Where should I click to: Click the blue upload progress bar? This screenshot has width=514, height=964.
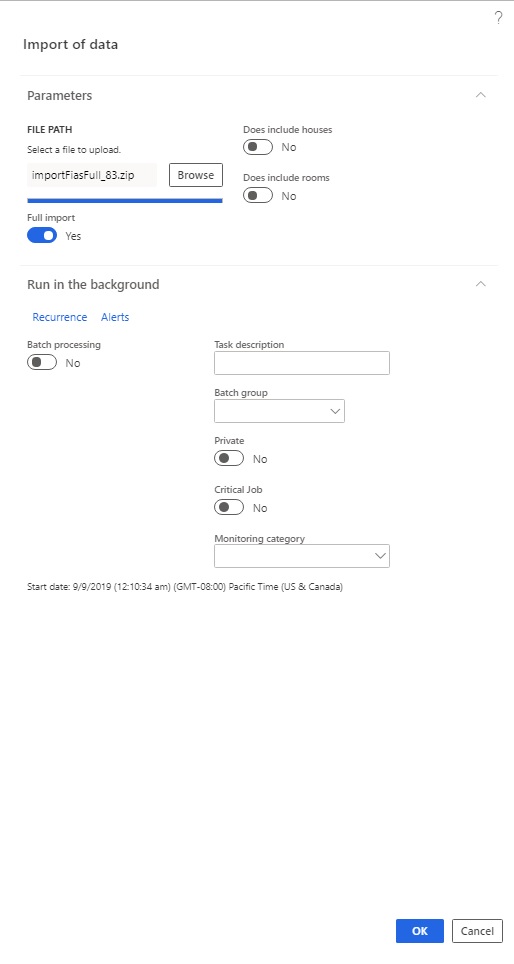click(125, 200)
